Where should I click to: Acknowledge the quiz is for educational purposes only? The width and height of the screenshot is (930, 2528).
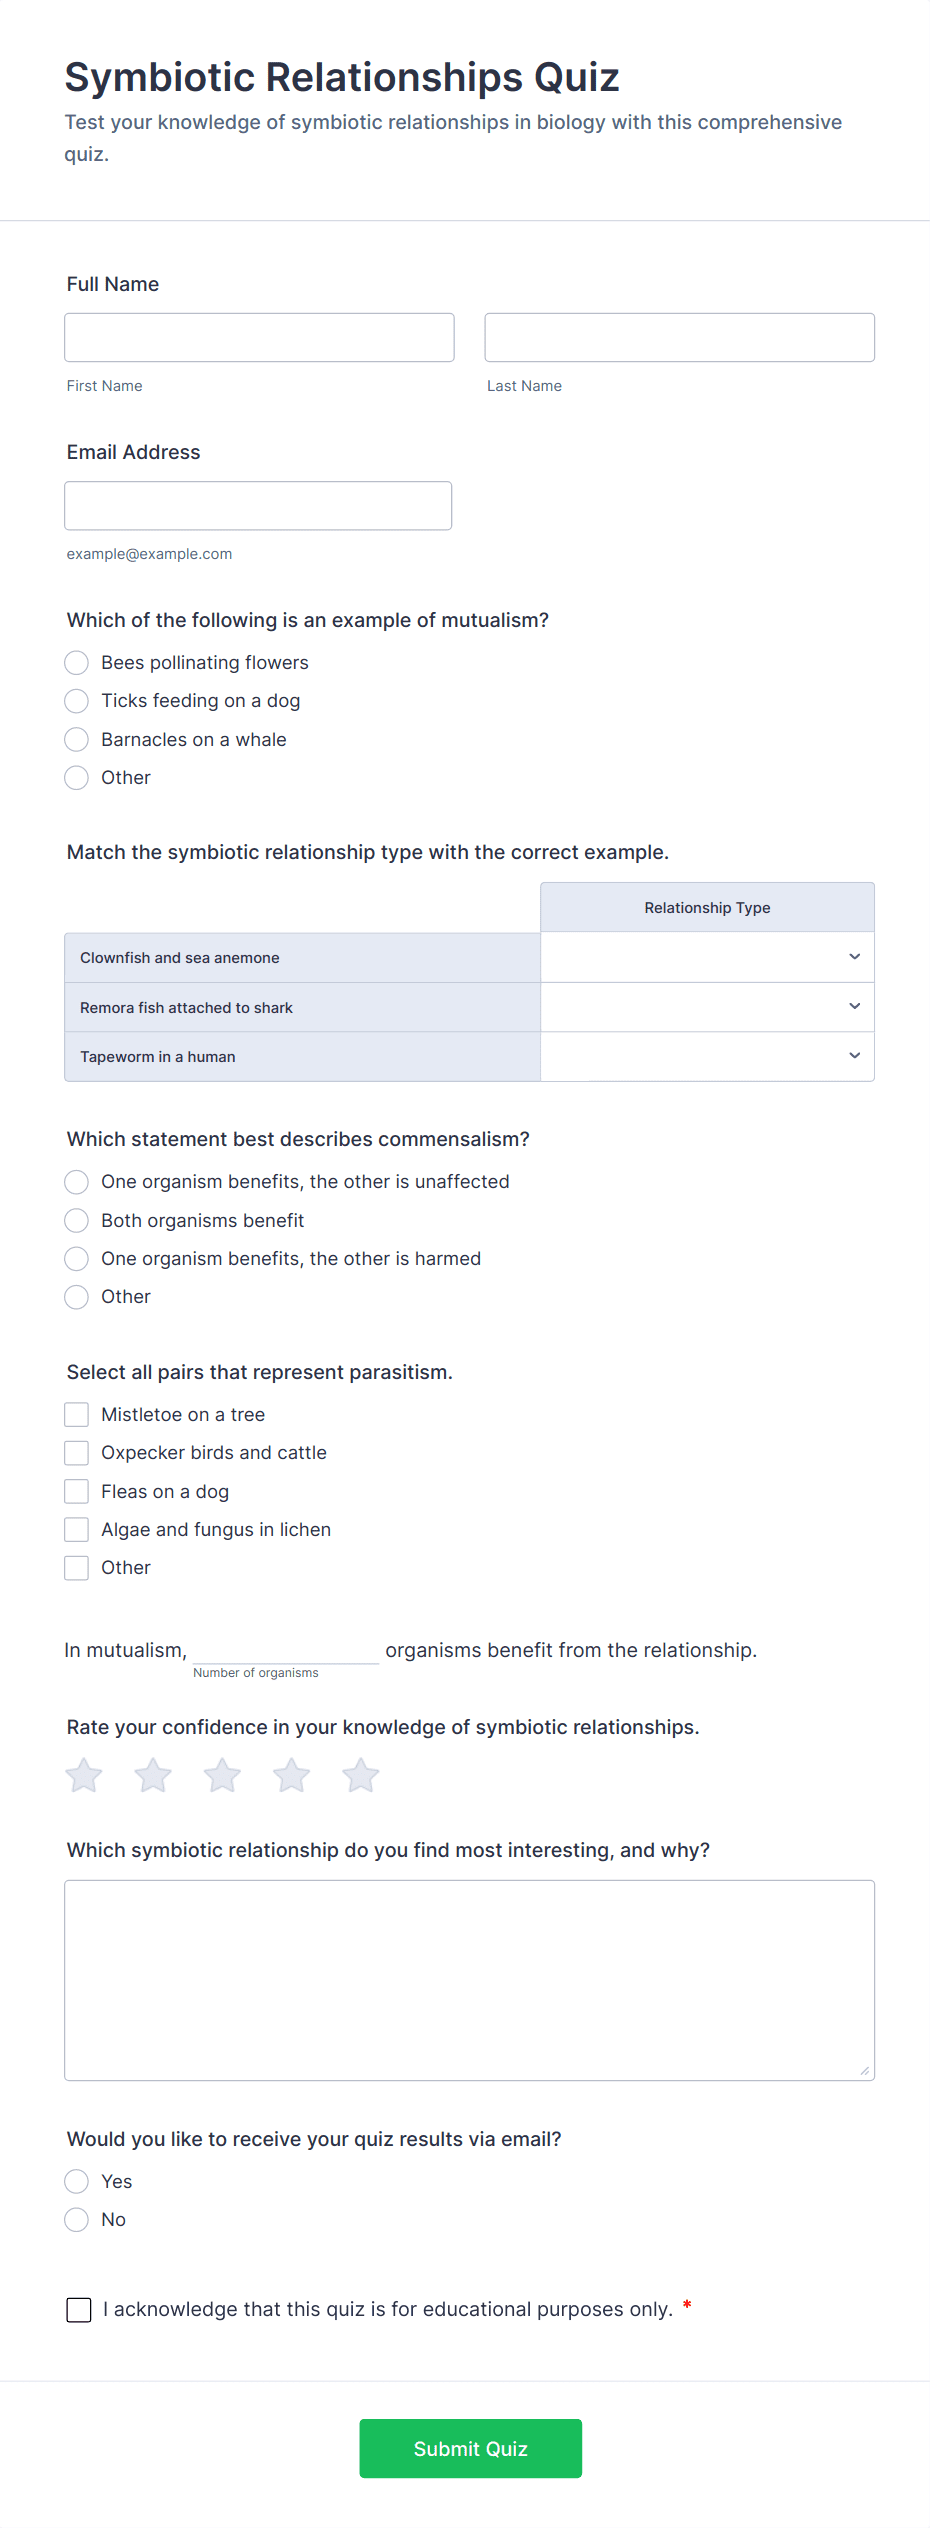[79, 2310]
